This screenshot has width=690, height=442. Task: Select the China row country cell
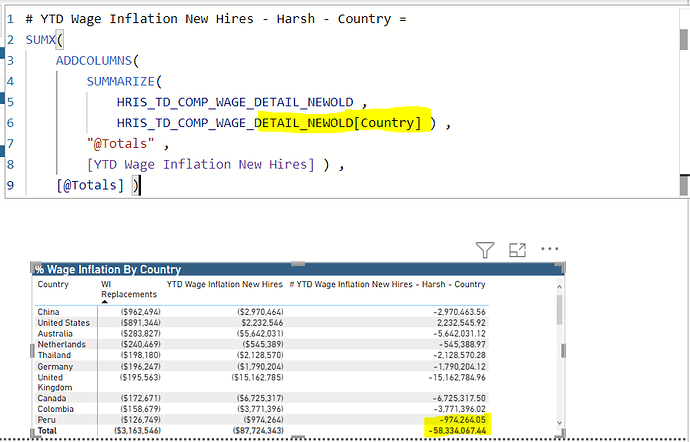pos(48,312)
